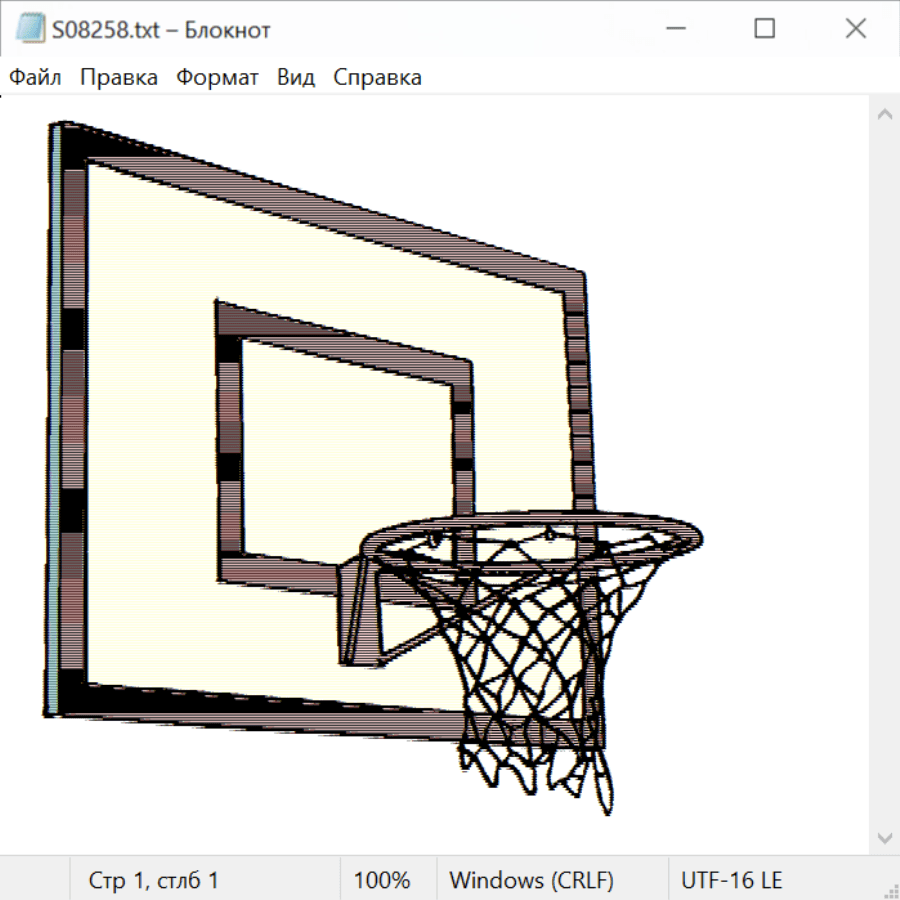Click the vertical scrollbar track
900x900 pixels.
tap(884, 470)
